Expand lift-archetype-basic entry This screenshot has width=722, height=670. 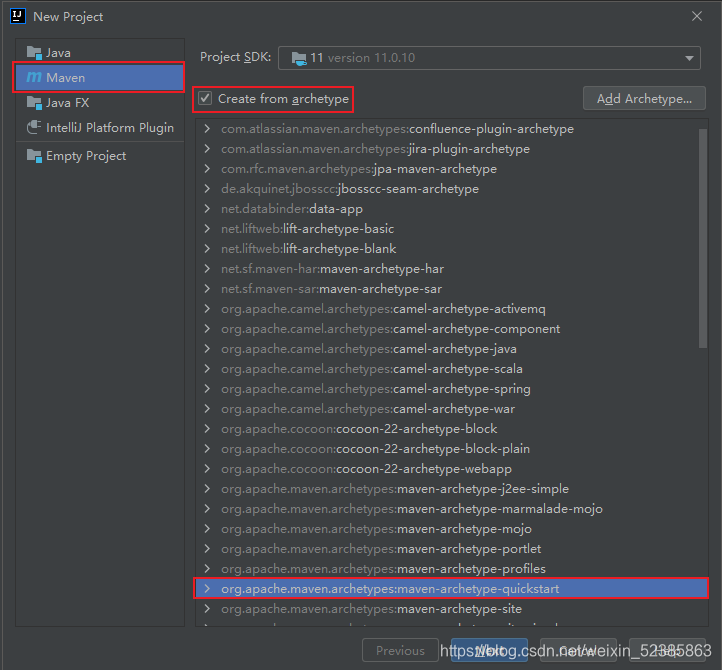point(207,228)
